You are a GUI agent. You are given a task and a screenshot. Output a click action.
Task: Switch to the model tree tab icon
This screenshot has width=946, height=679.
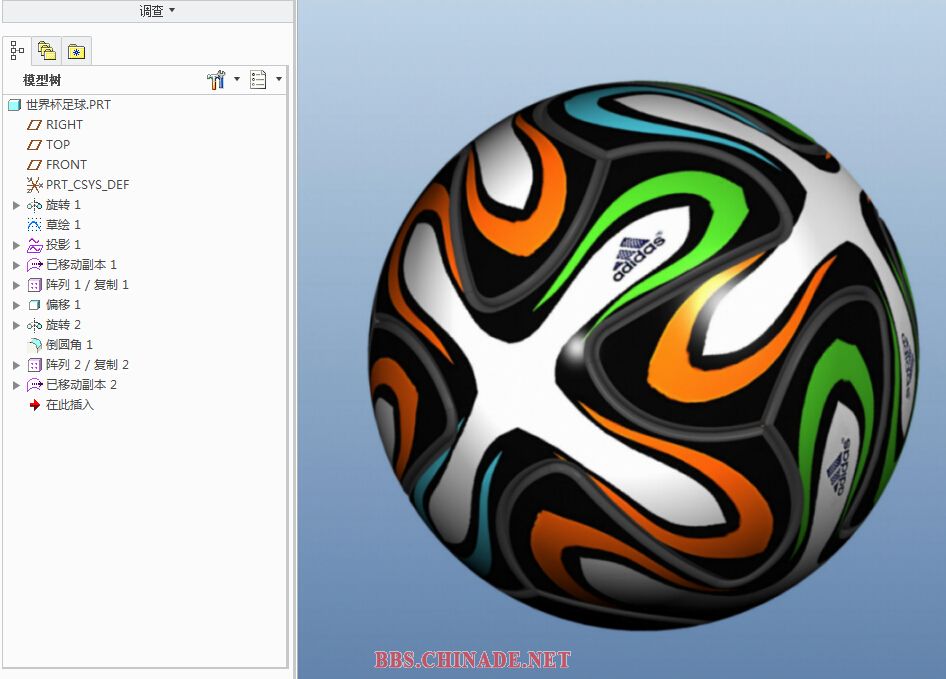coord(17,51)
